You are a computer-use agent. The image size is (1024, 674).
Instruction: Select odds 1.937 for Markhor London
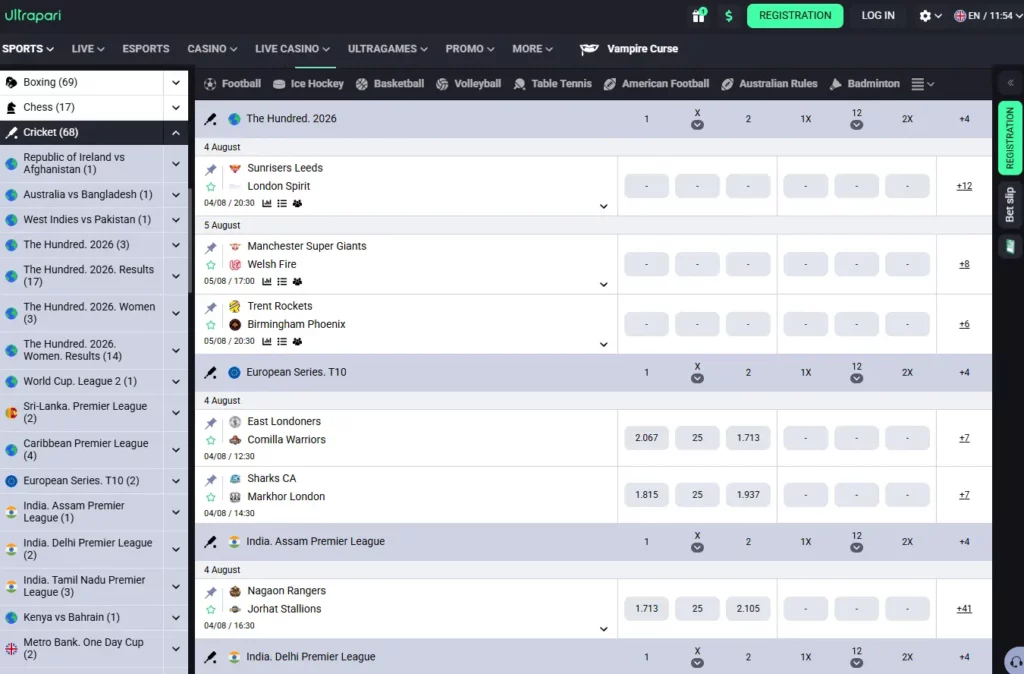(x=748, y=494)
